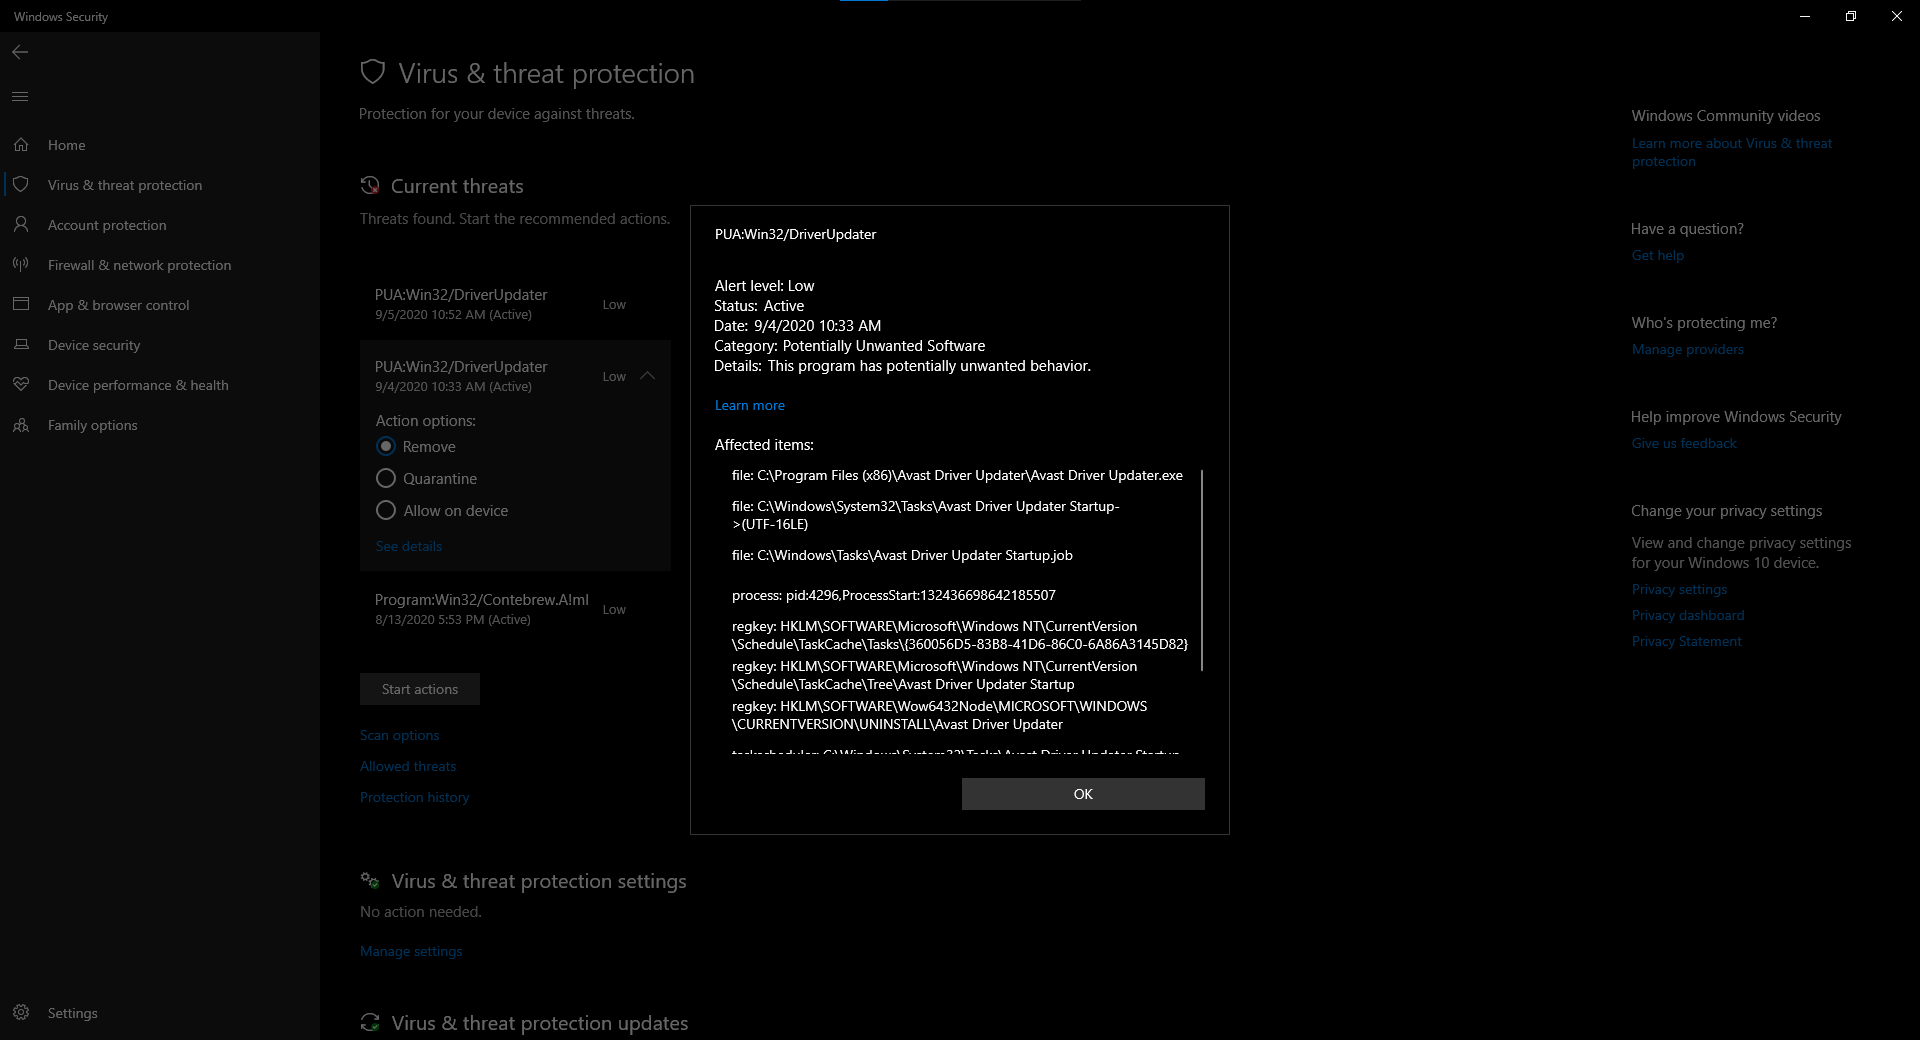Open Manage settings link
Viewport: 1920px width, 1040px height.
click(x=411, y=951)
